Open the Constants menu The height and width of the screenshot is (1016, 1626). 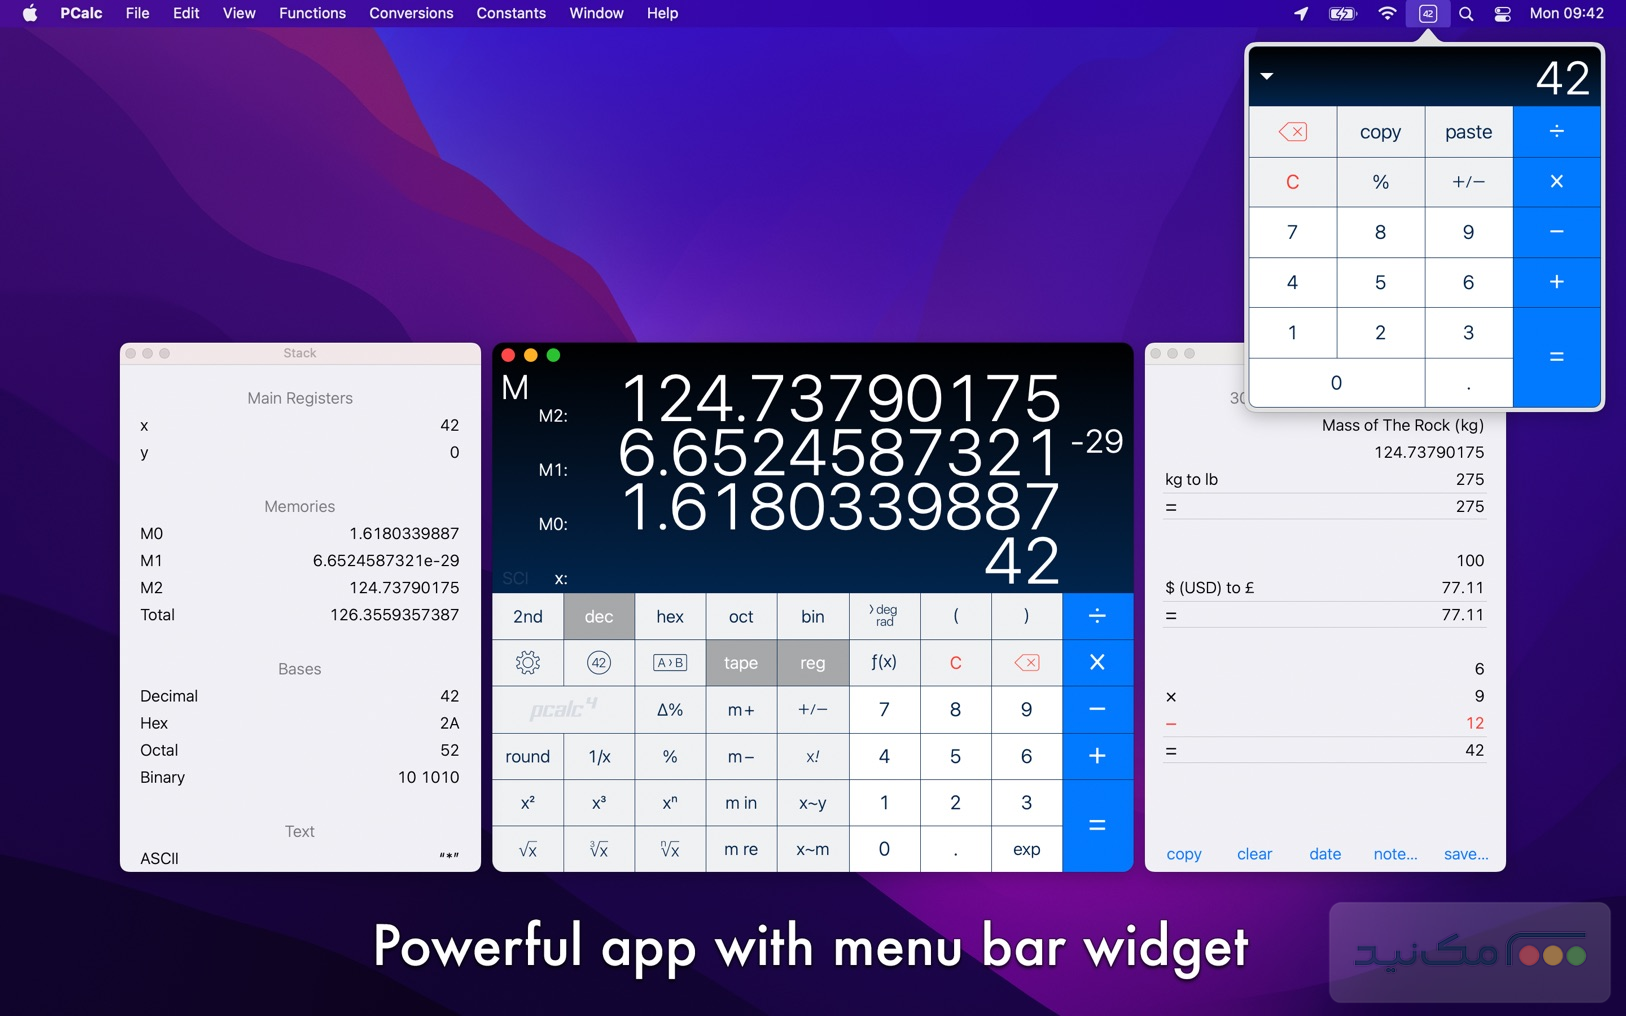click(511, 13)
